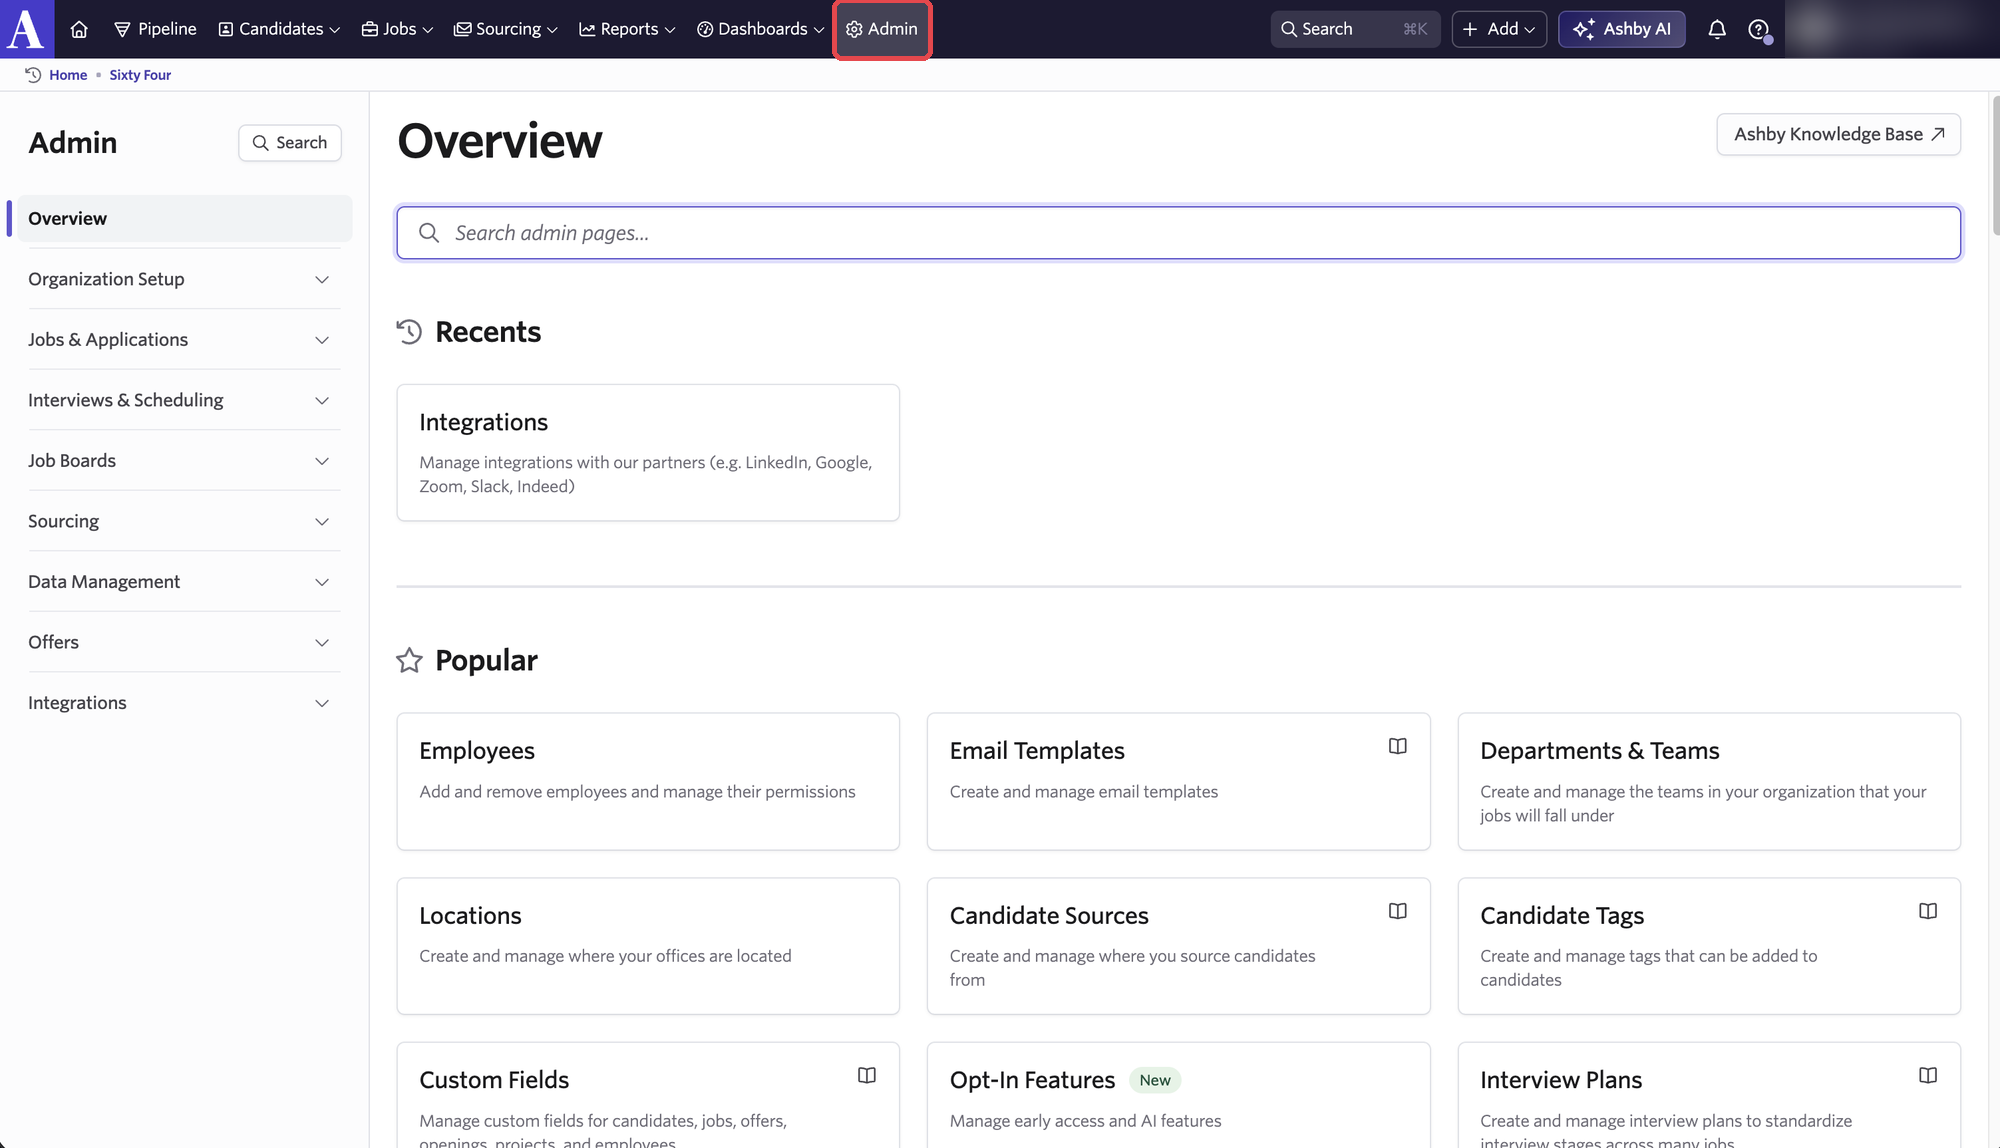Click the Candidate Sources book icon
This screenshot has height=1148, width=2000.
(1398, 911)
